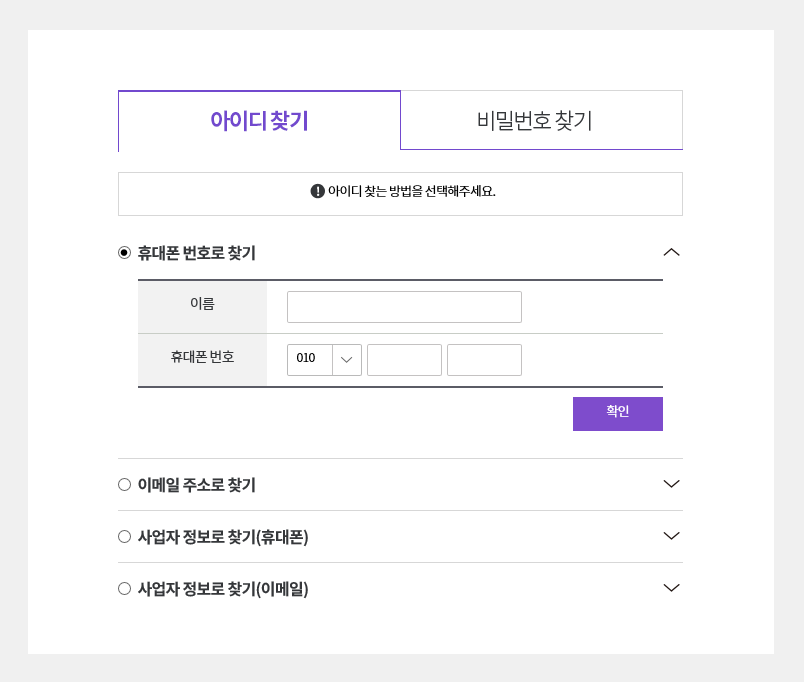This screenshot has width=805, height=682.
Task: Choose 사업자 정보로 찾기(이메일) radio option
Action: point(124,589)
